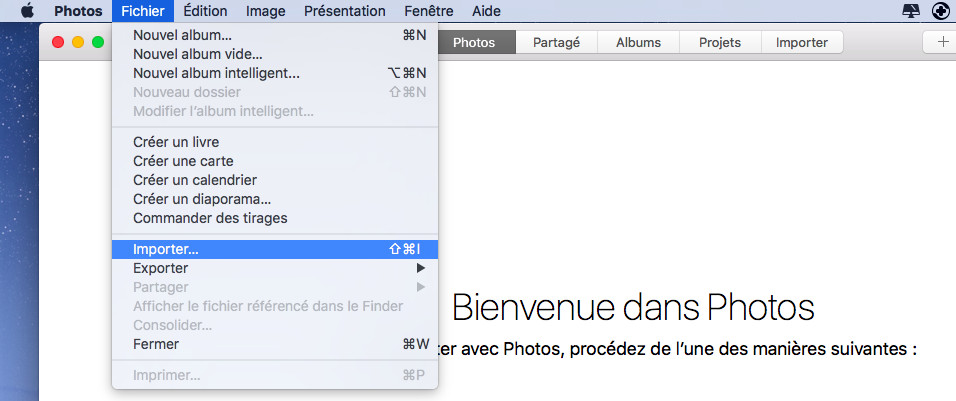Open the Apple menu

[x=27, y=11]
